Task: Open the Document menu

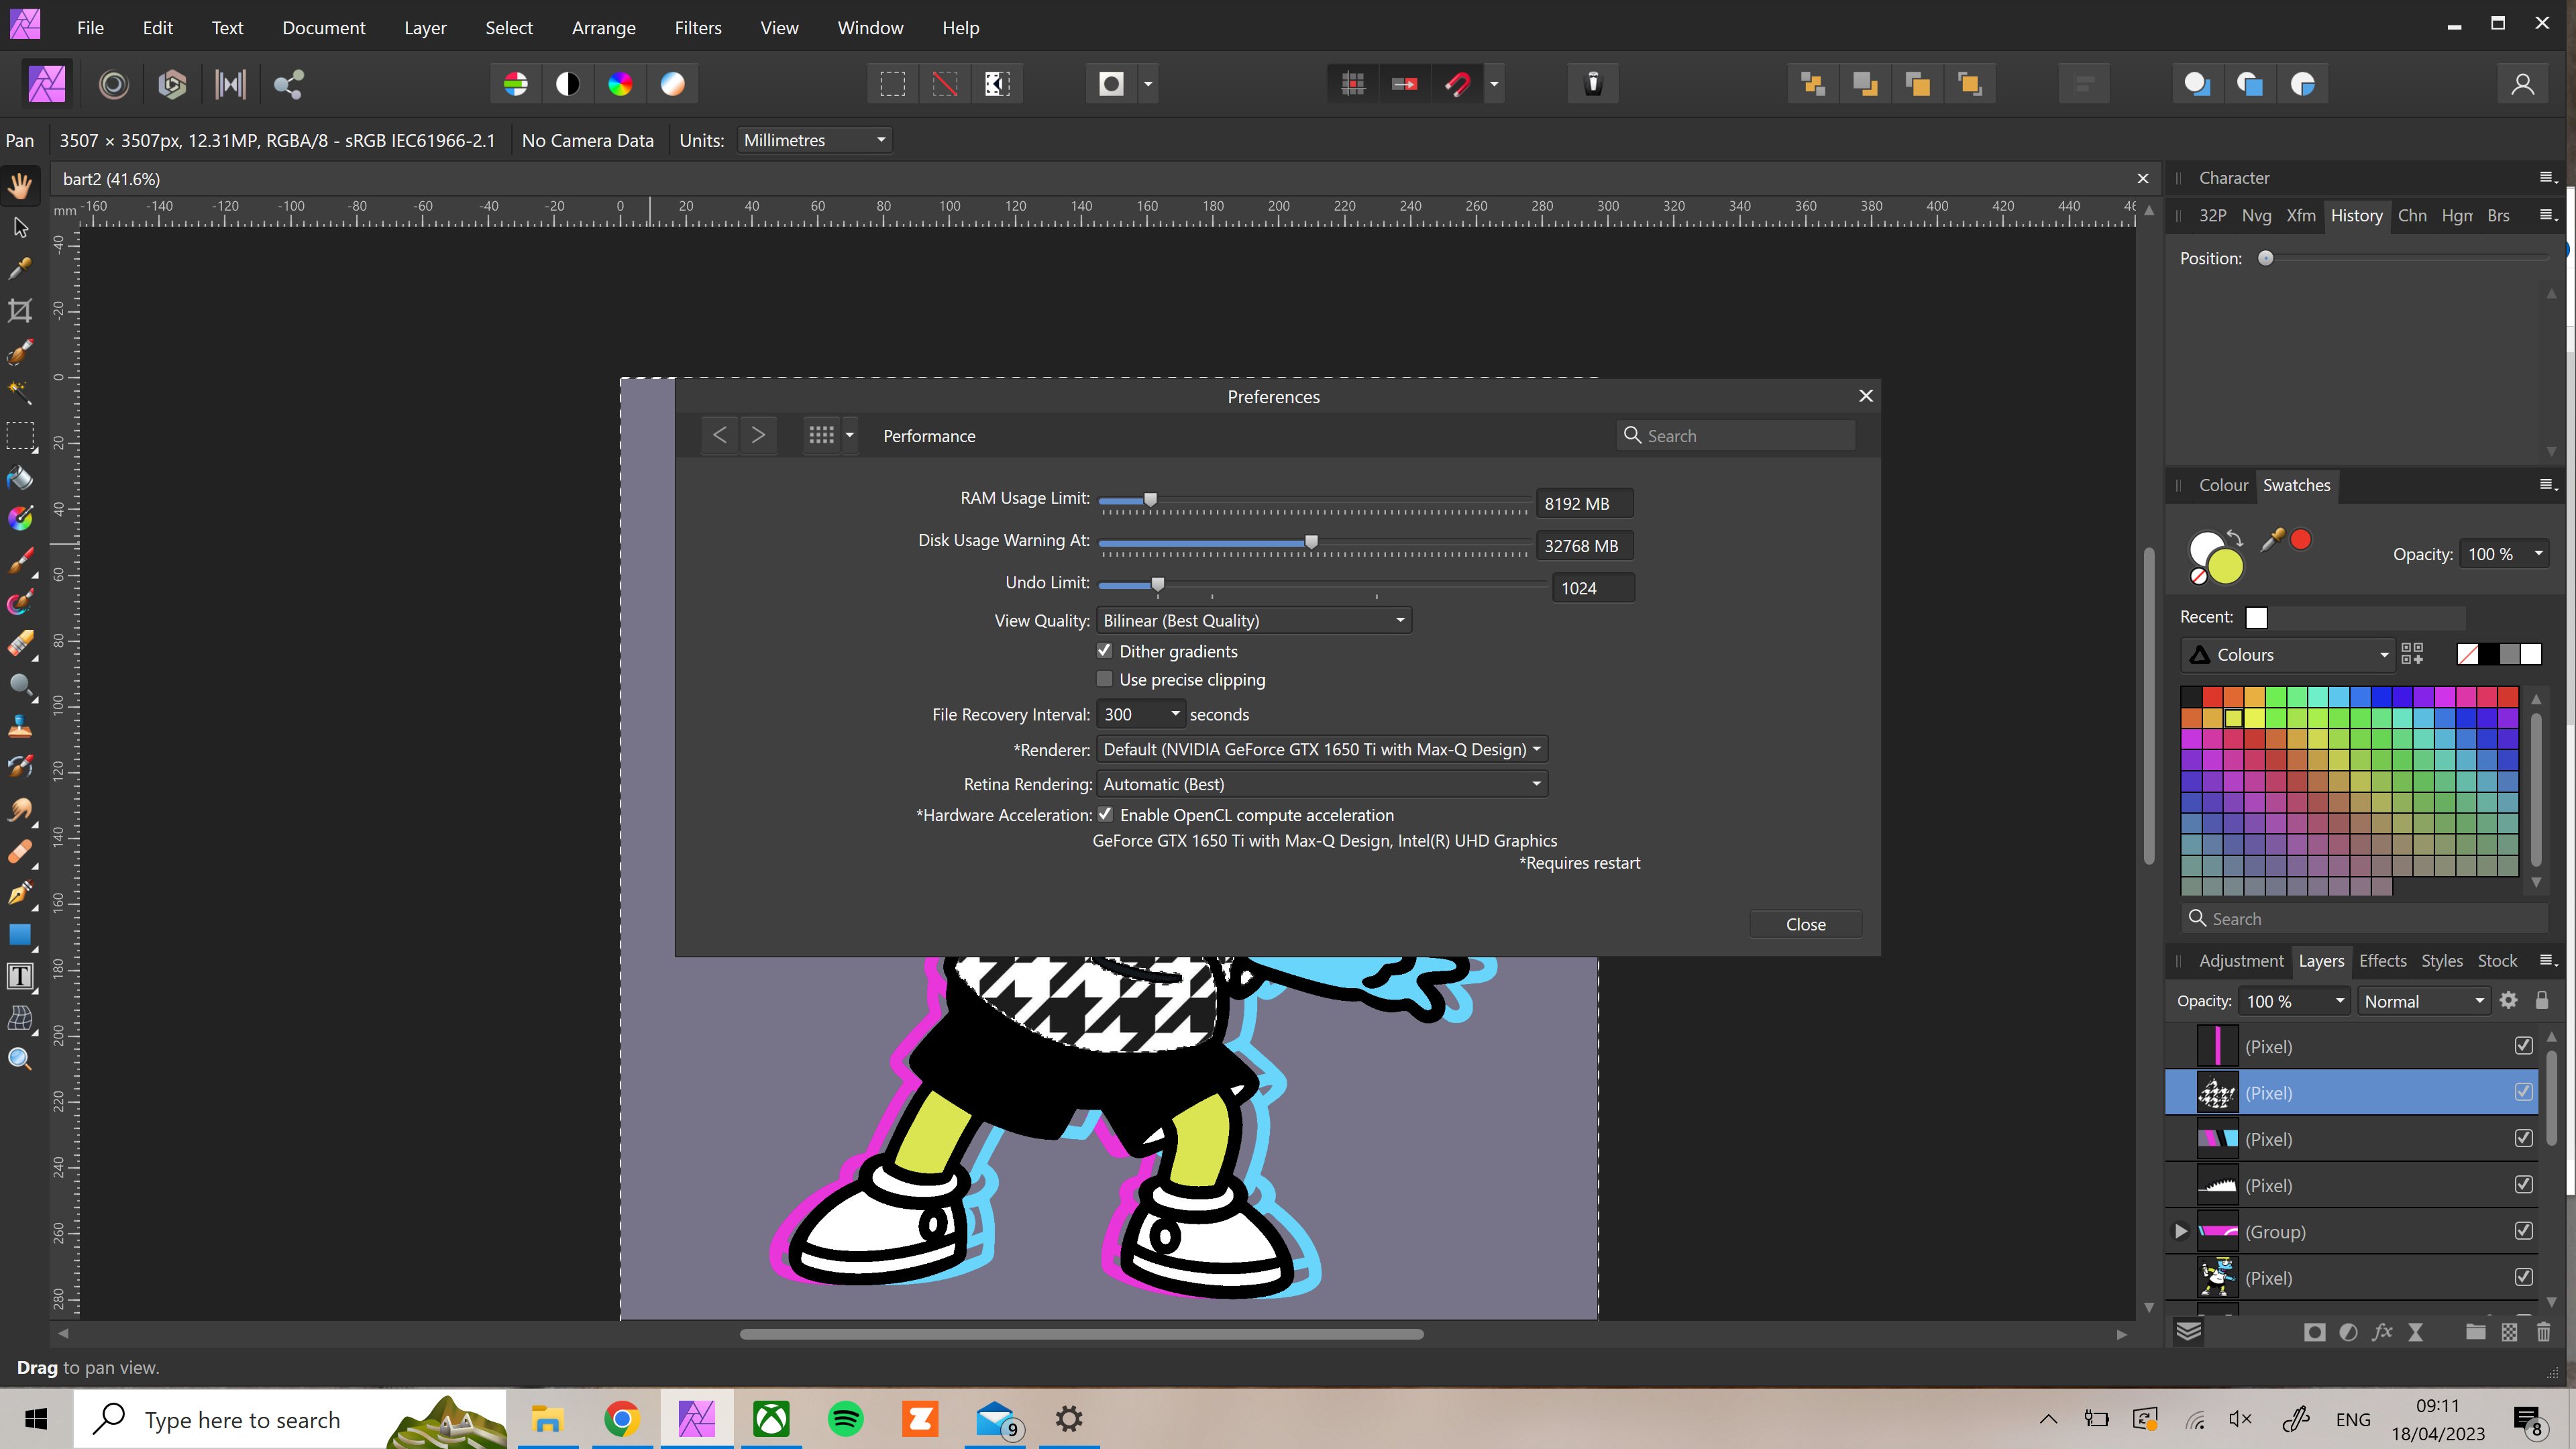Action: tap(324, 28)
